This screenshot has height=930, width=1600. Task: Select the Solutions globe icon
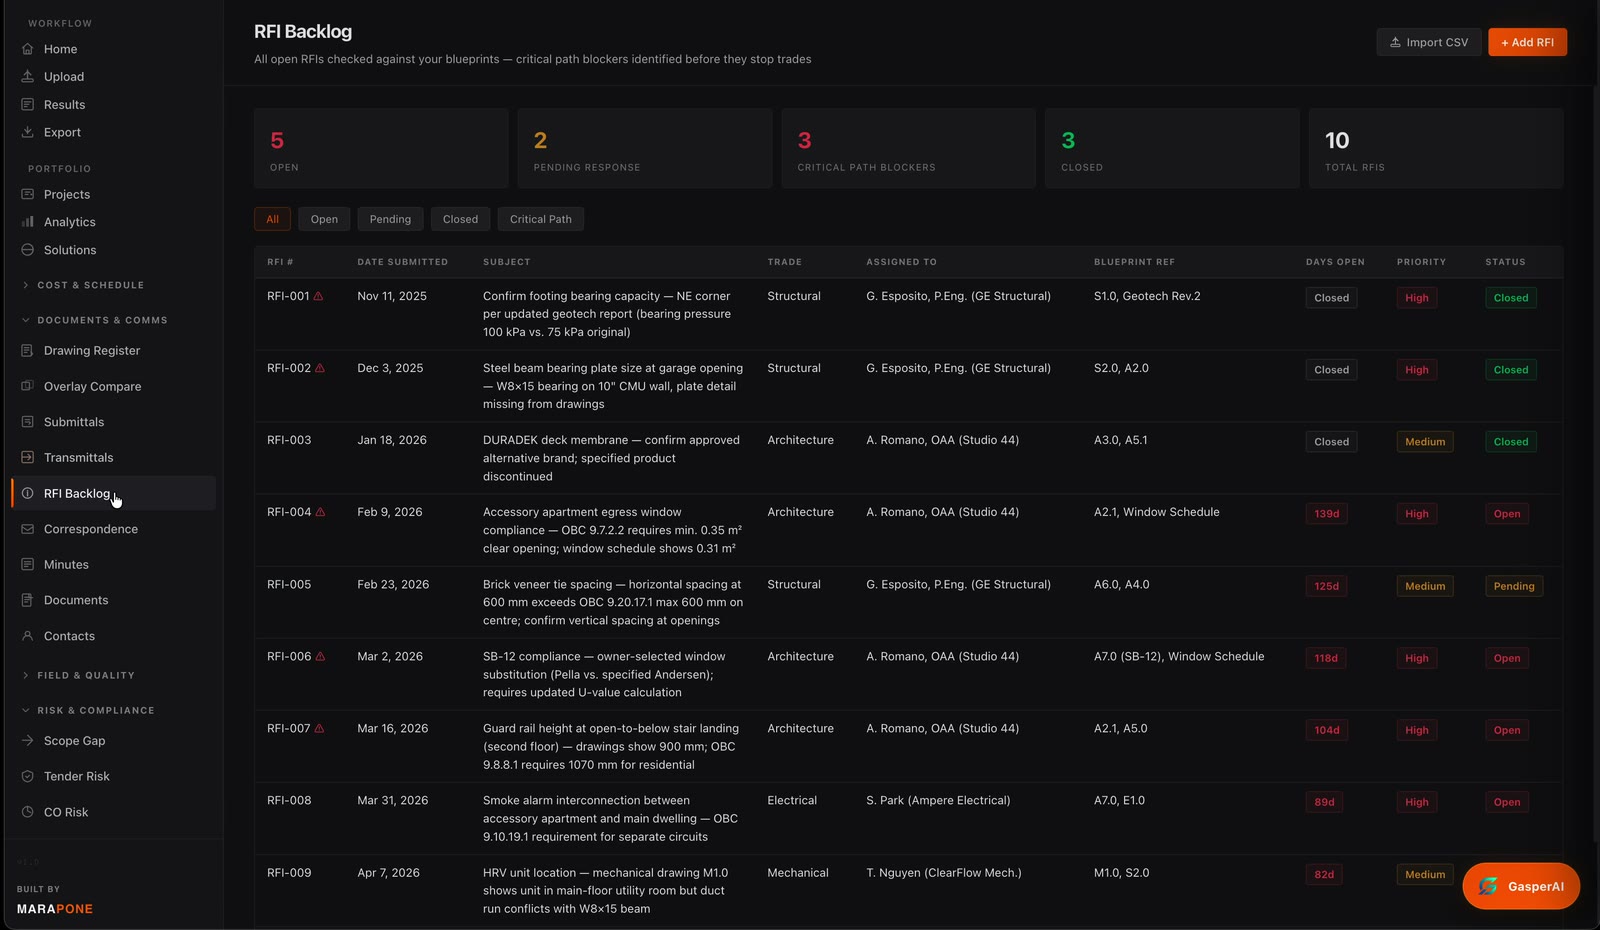point(28,250)
